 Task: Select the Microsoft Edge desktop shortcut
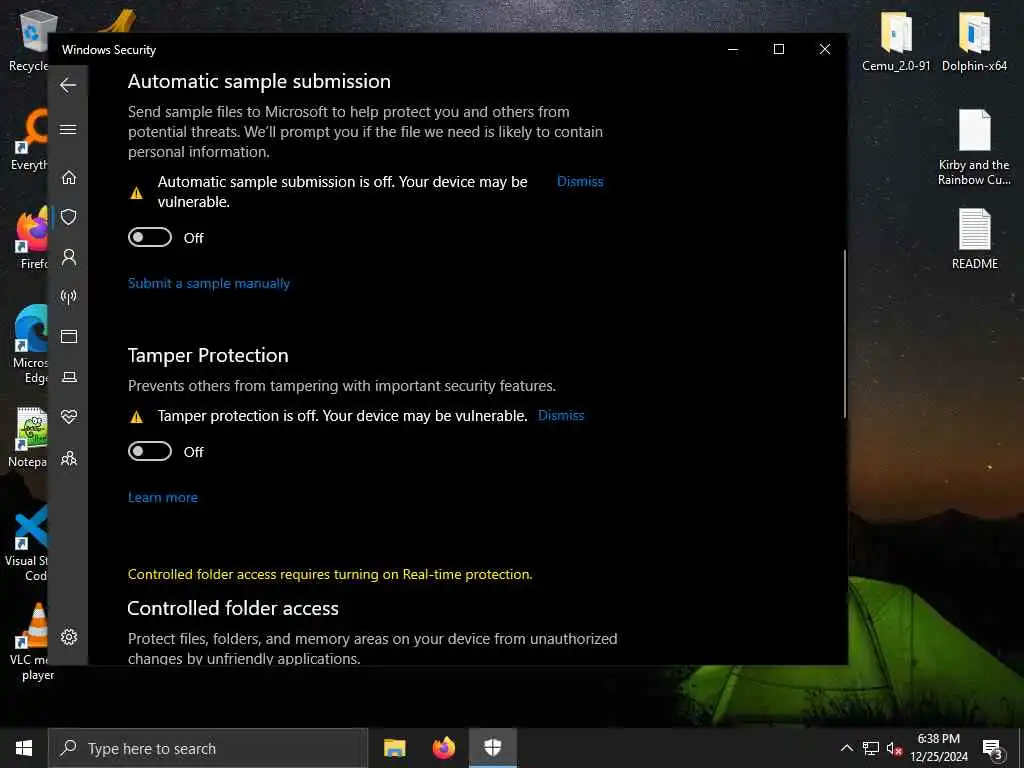pos(29,345)
